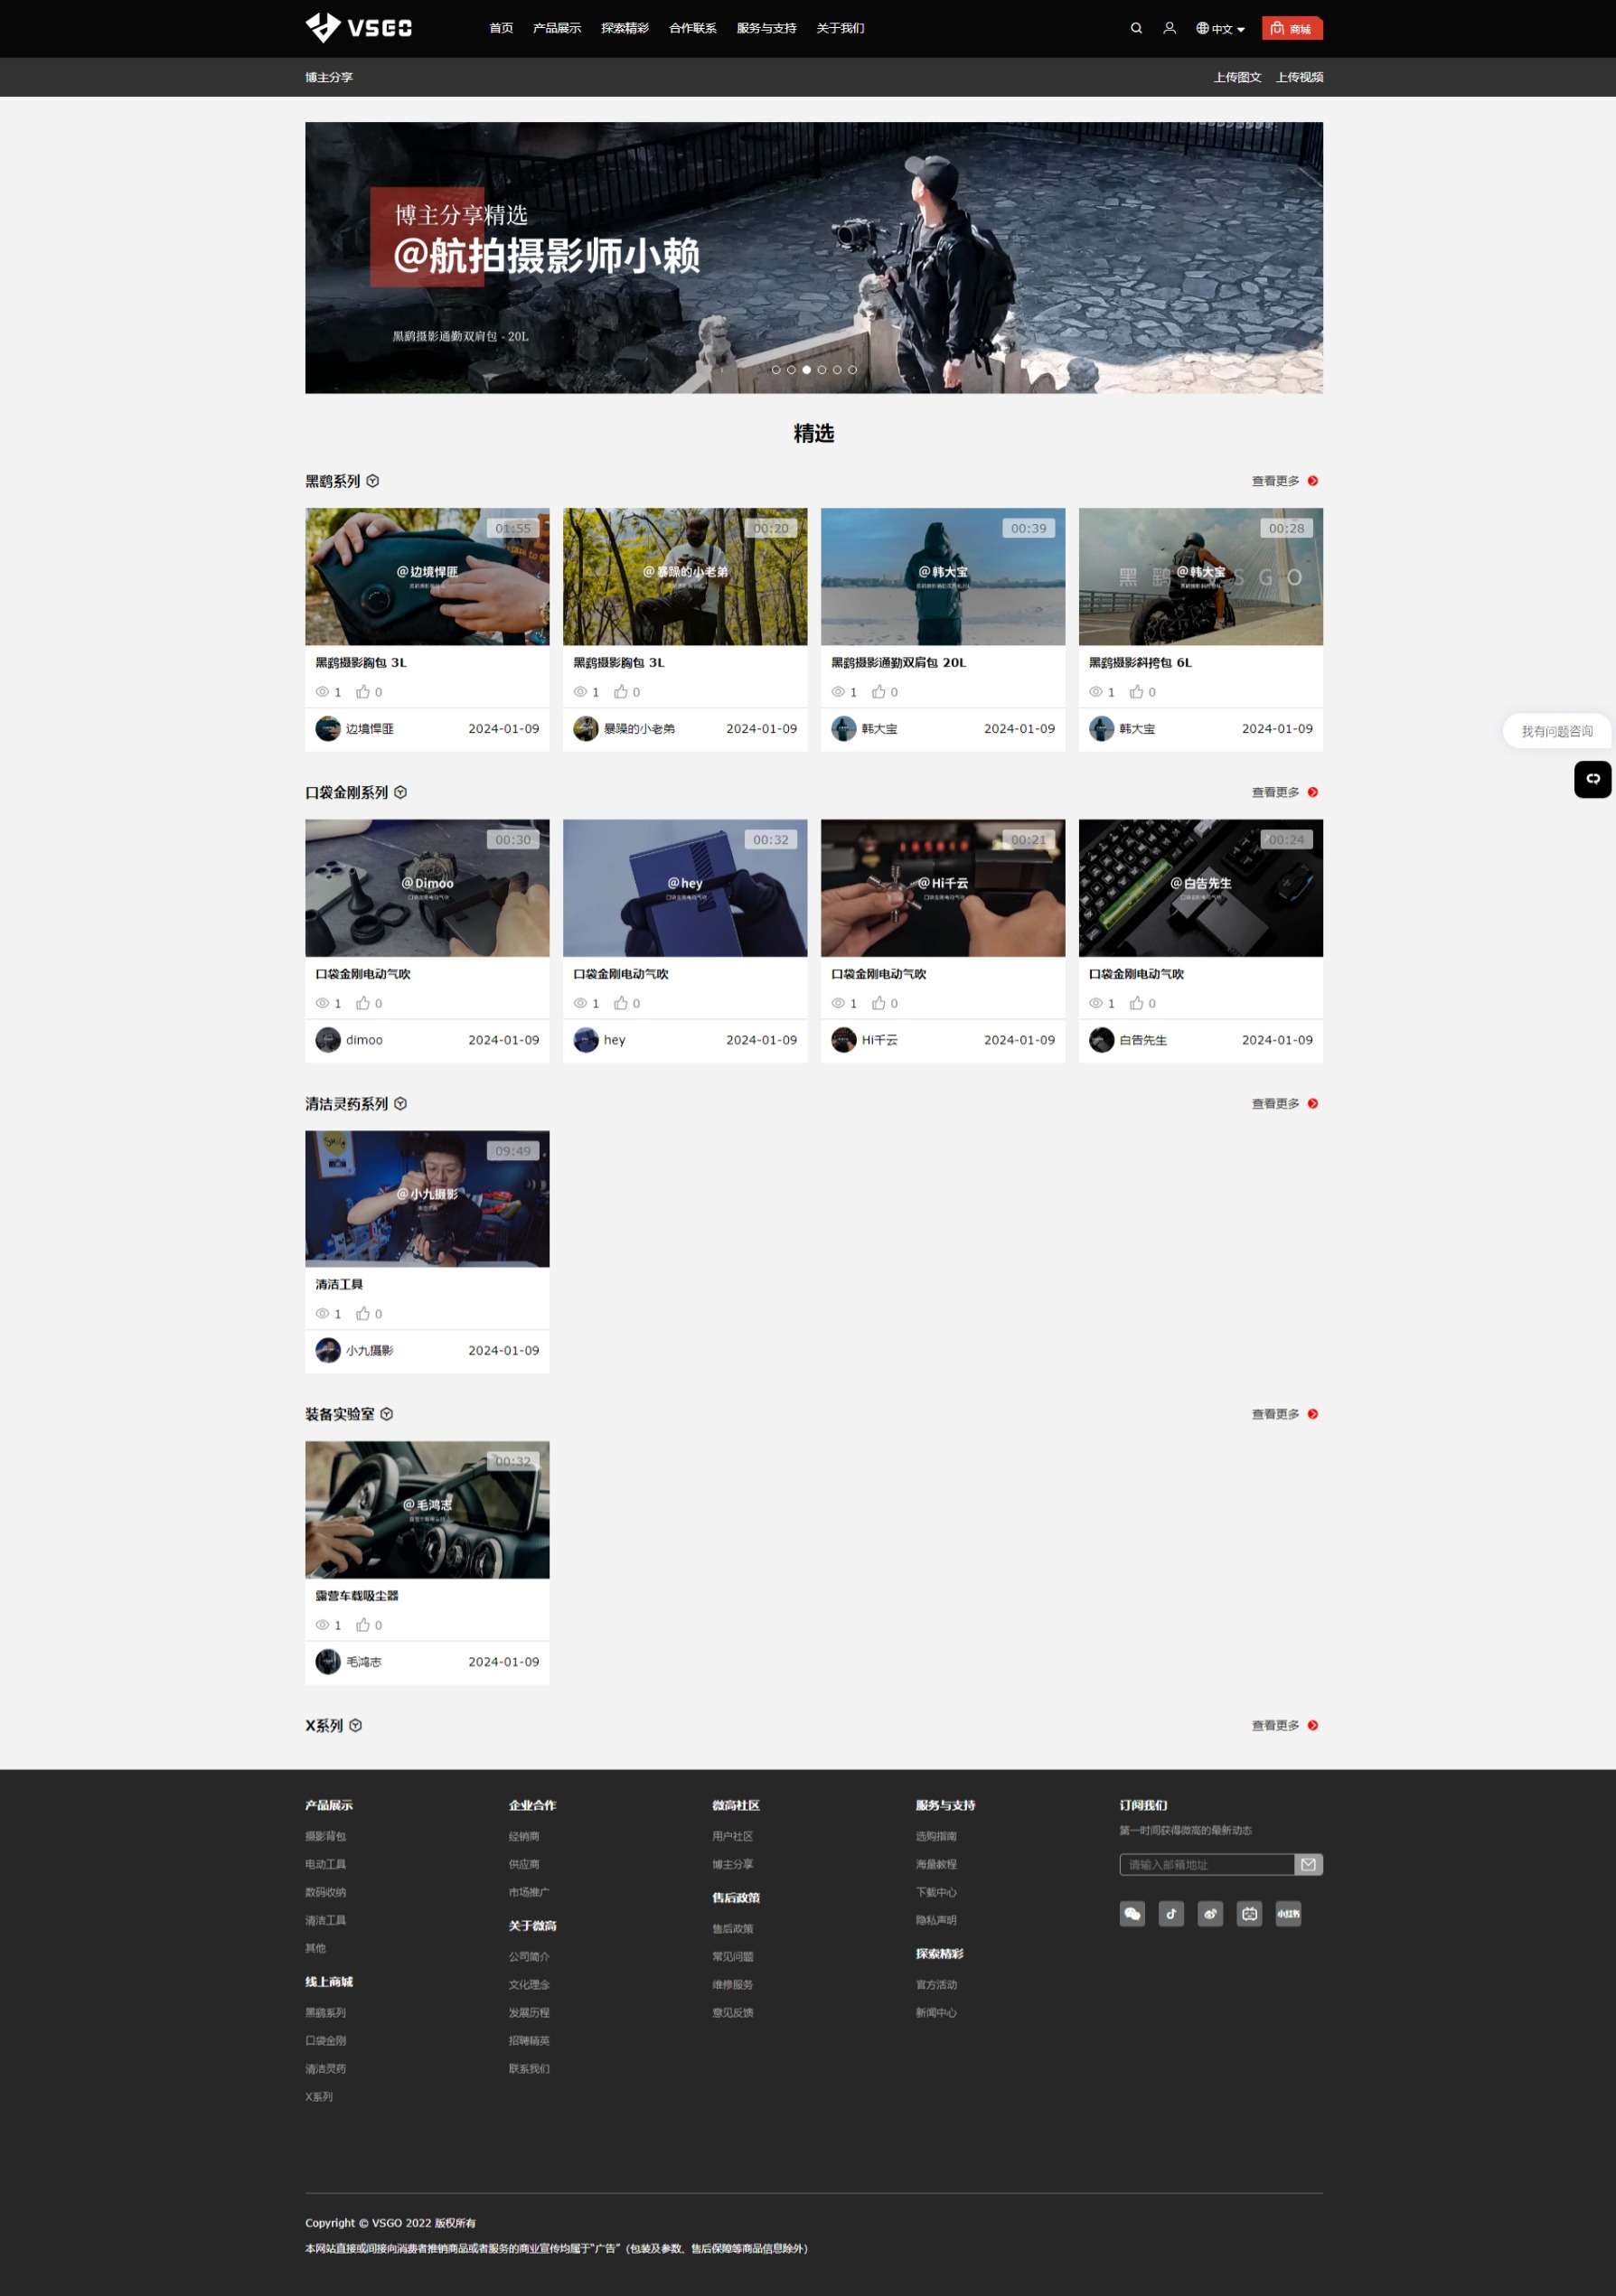Image resolution: width=1616 pixels, height=2296 pixels.
Task: Select the fourth carousel pagination dot
Action: pos(823,370)
